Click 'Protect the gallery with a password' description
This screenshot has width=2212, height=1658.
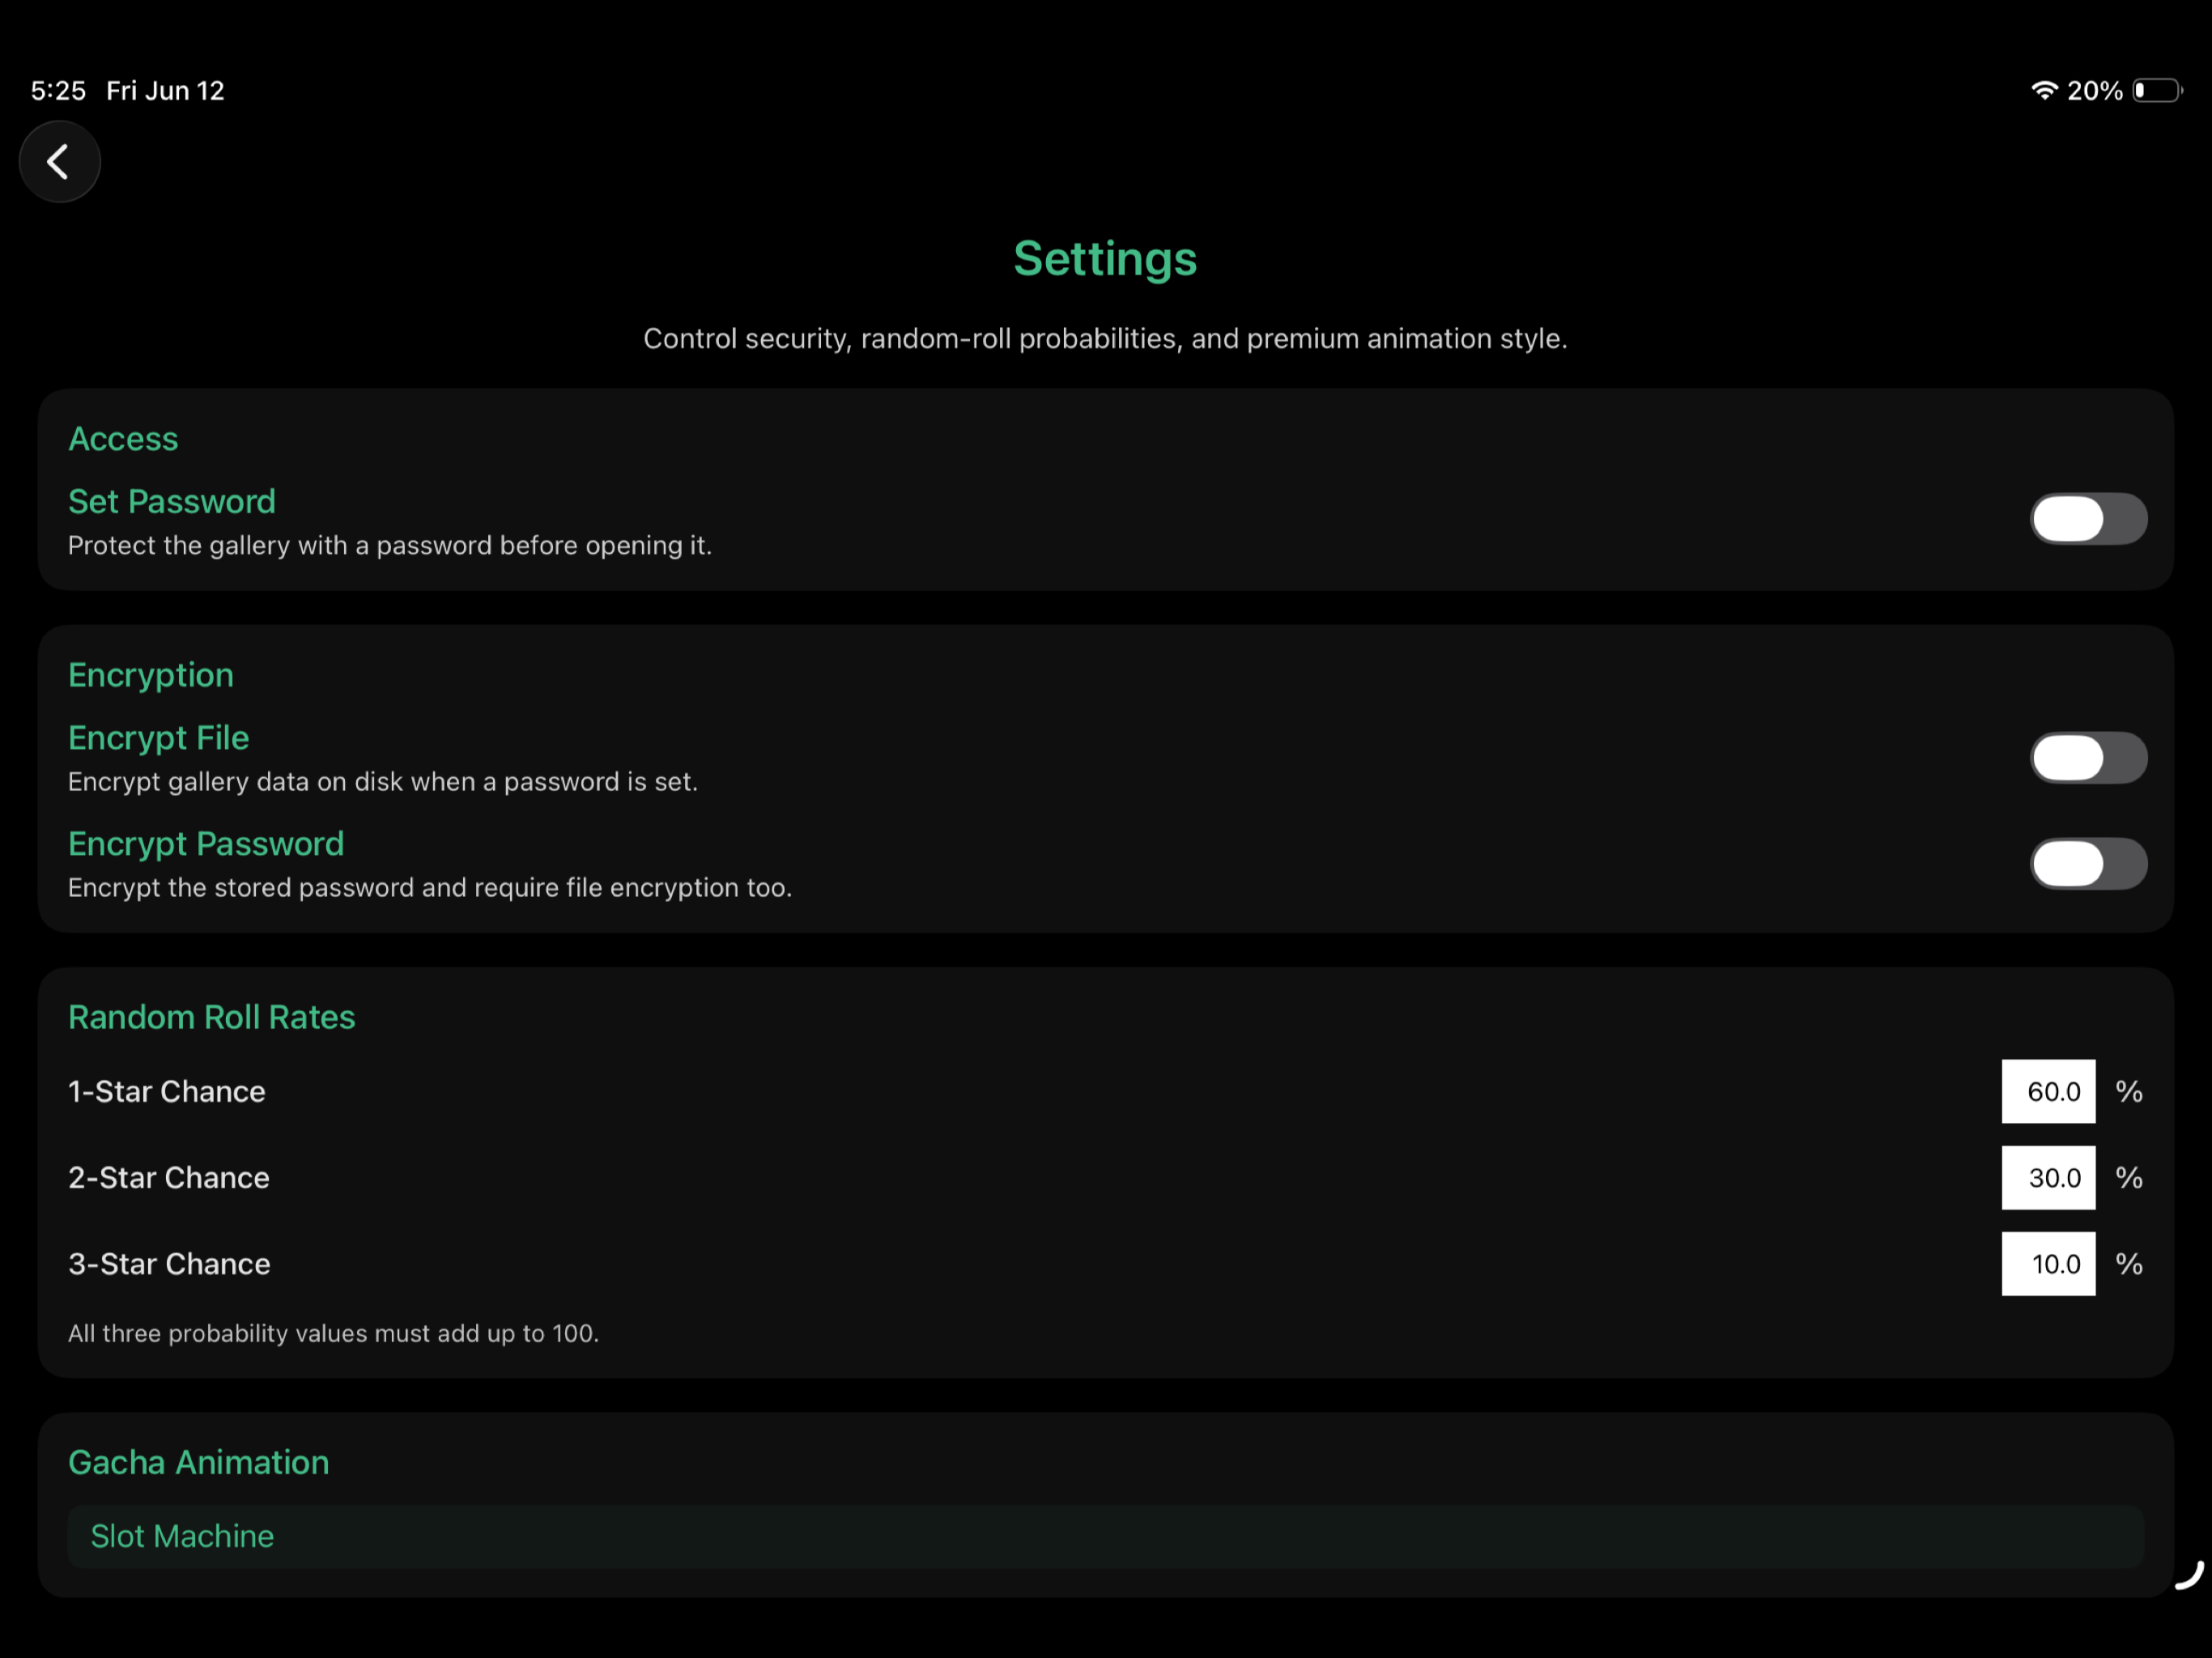390,546
